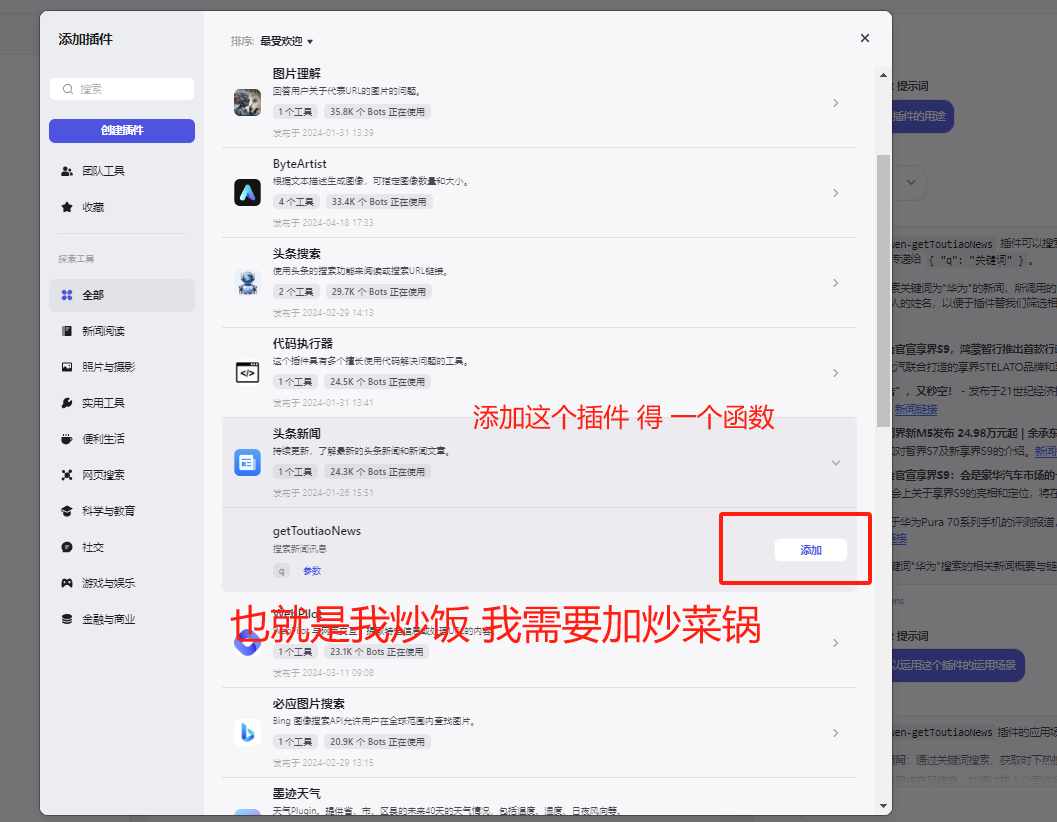Image resolution: width=1057 pixels, height=822 pixels.
Task: Select the 游戏与娱乐 category
Action: coord(122,583)
